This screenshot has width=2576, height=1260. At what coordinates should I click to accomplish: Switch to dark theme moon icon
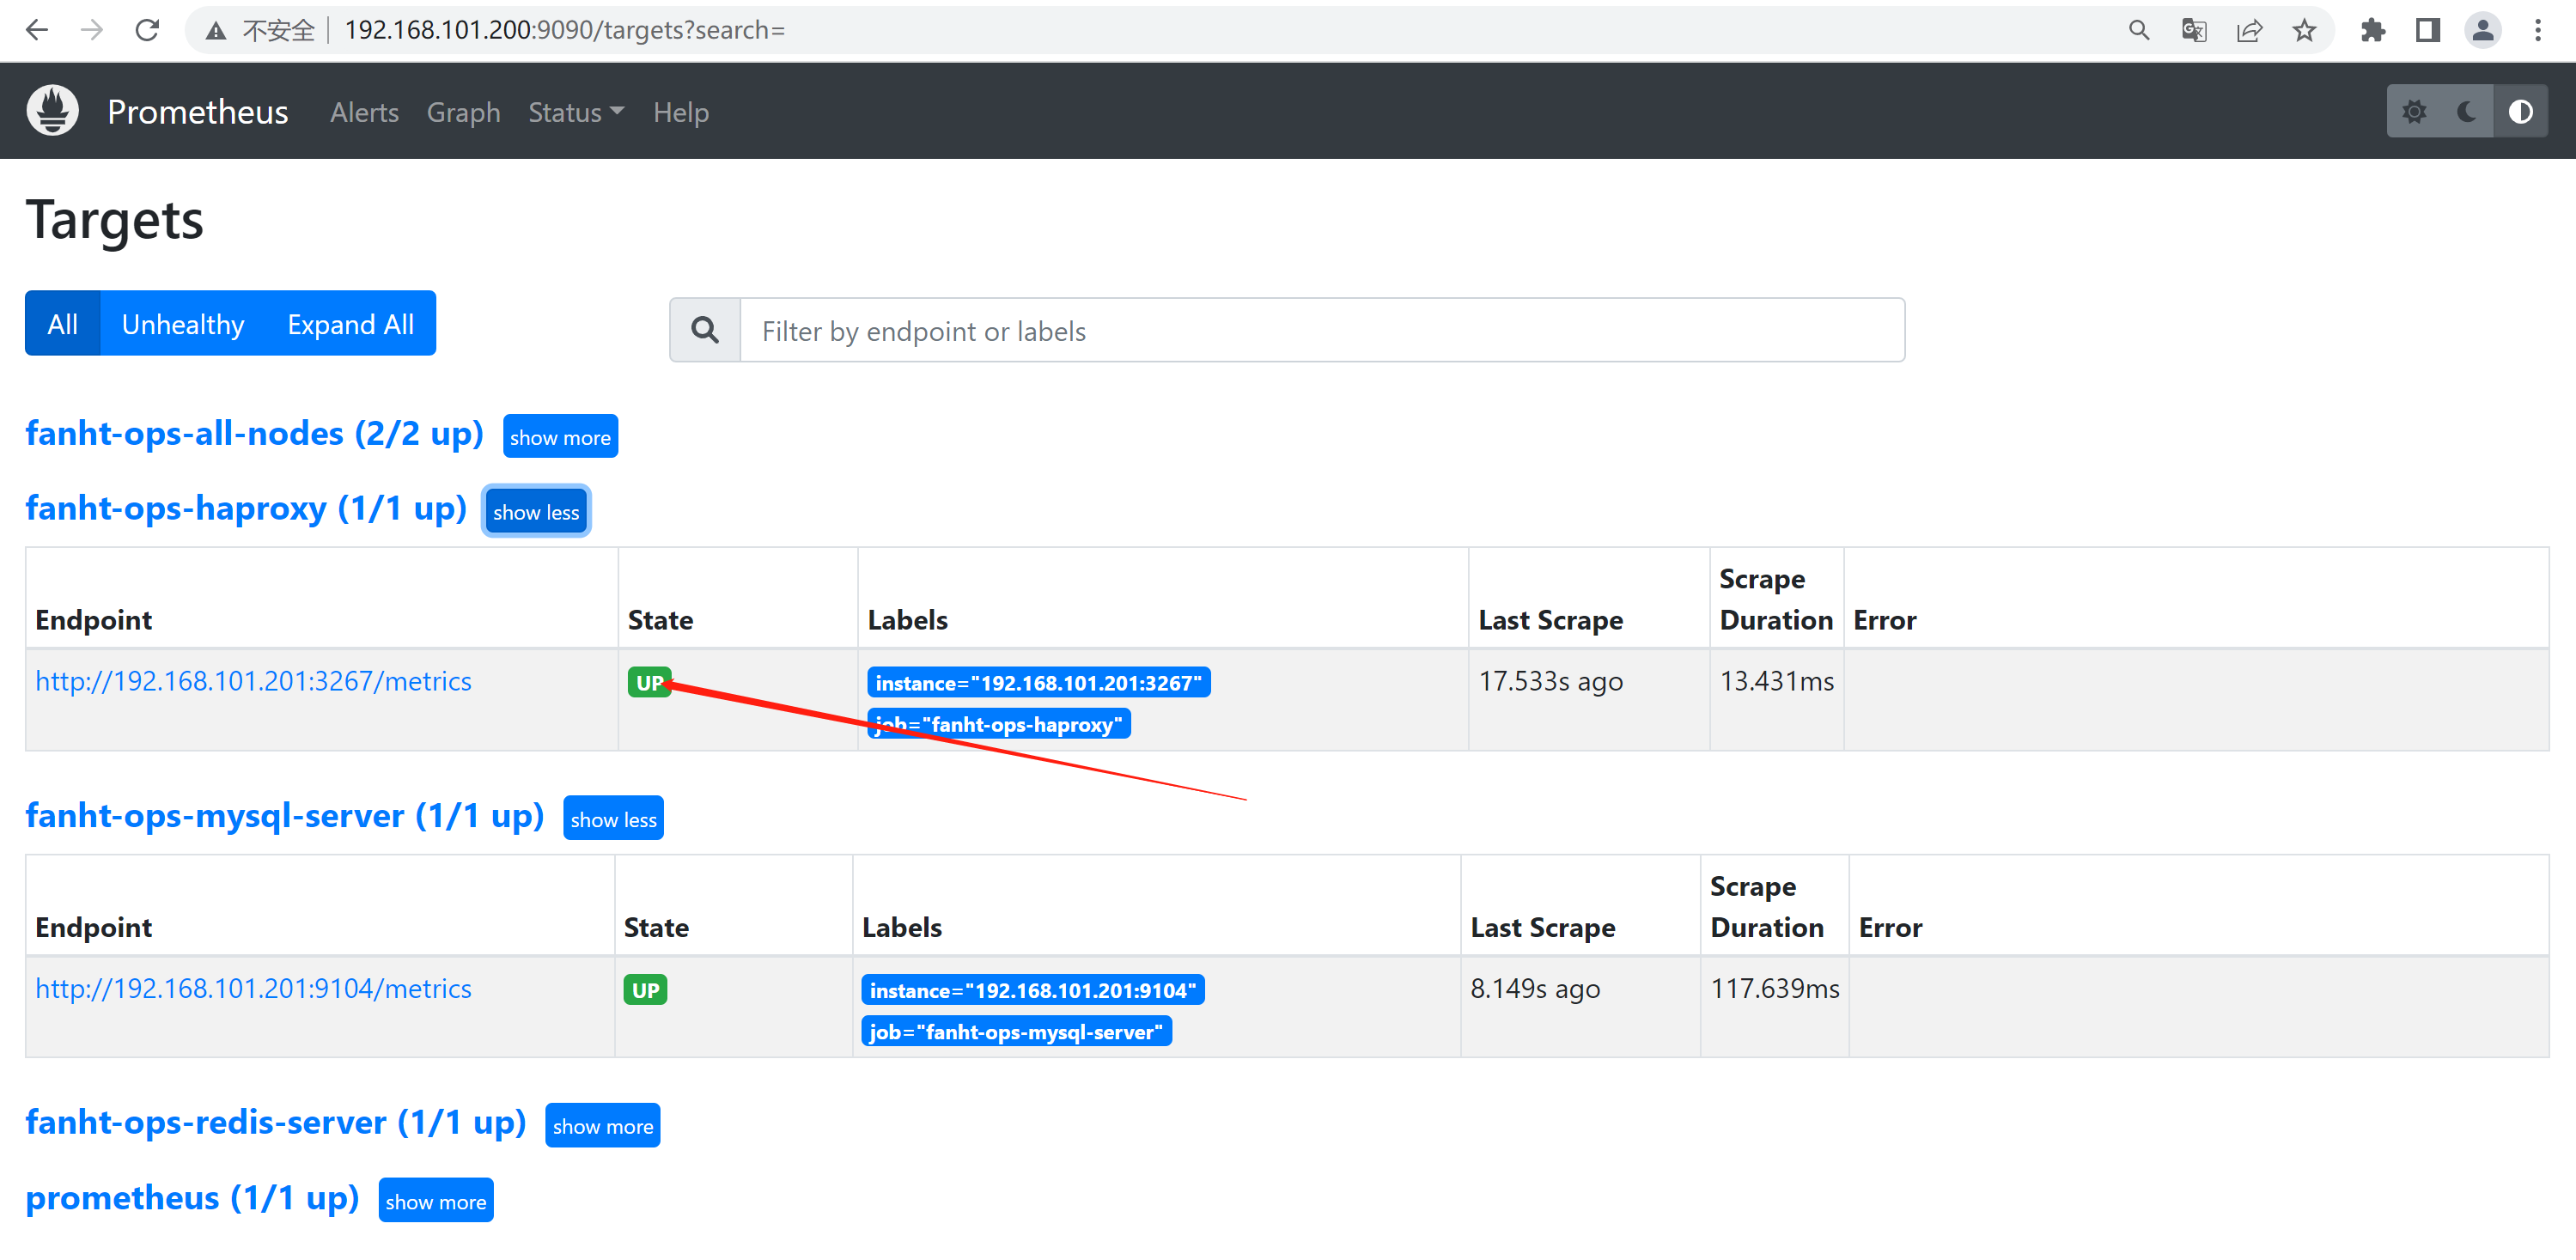(2467, 111)
